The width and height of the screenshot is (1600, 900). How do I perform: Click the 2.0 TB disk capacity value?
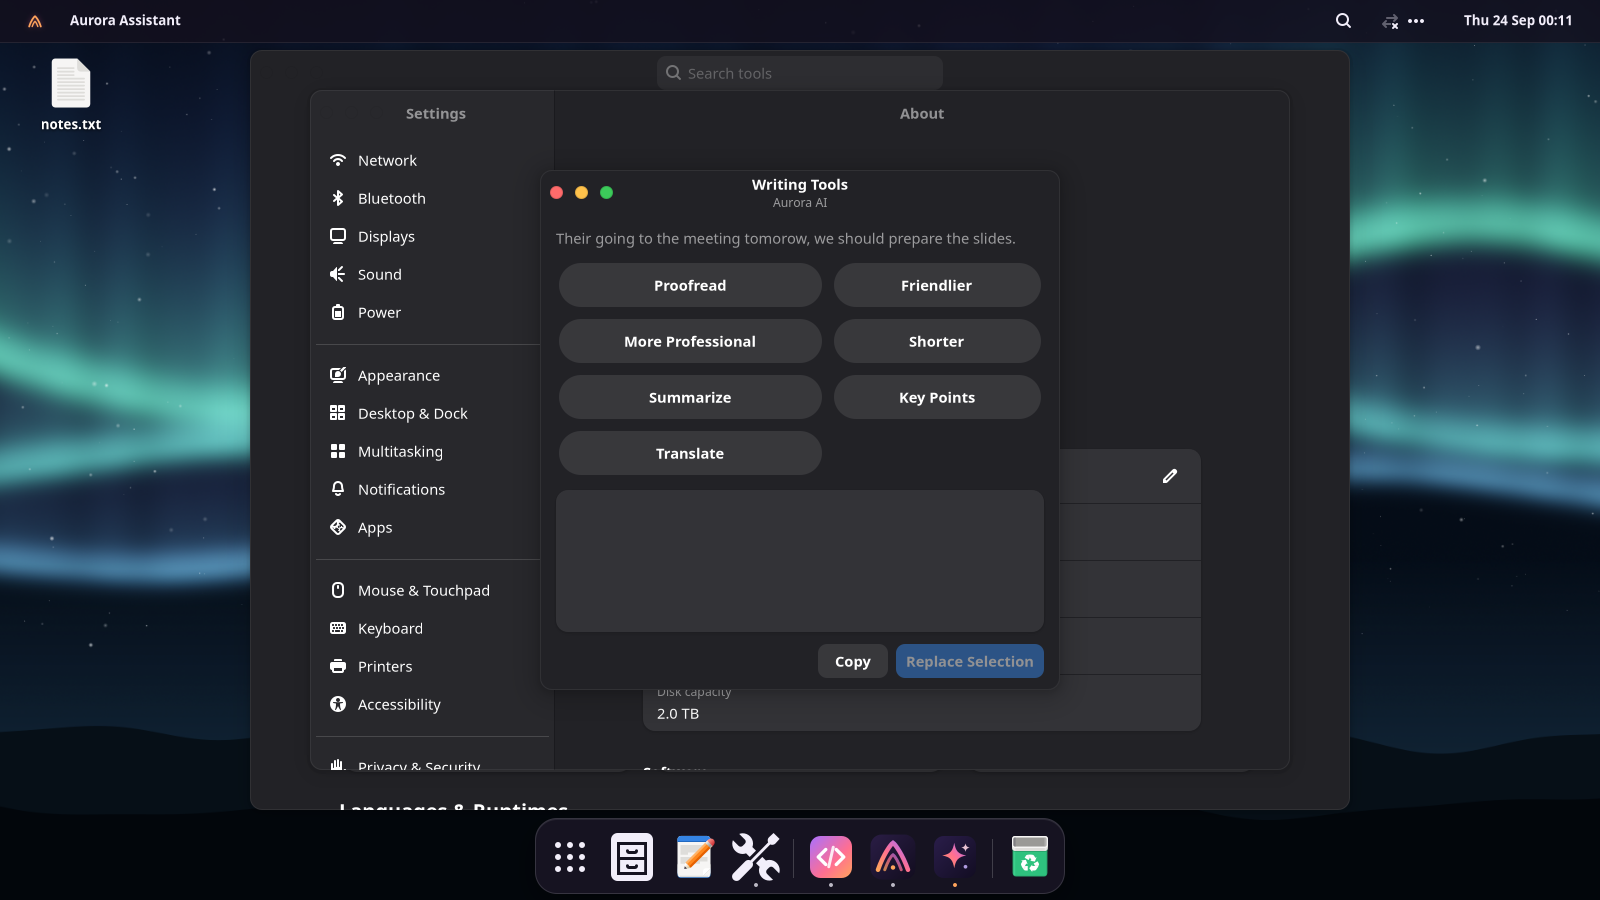pyautogui.click(x=678, y=713)
